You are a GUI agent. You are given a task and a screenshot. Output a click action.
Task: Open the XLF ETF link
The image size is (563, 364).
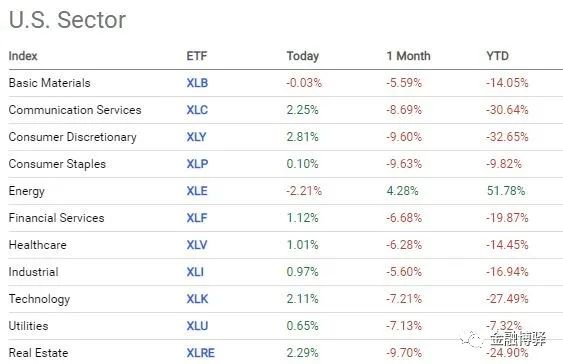197,218
